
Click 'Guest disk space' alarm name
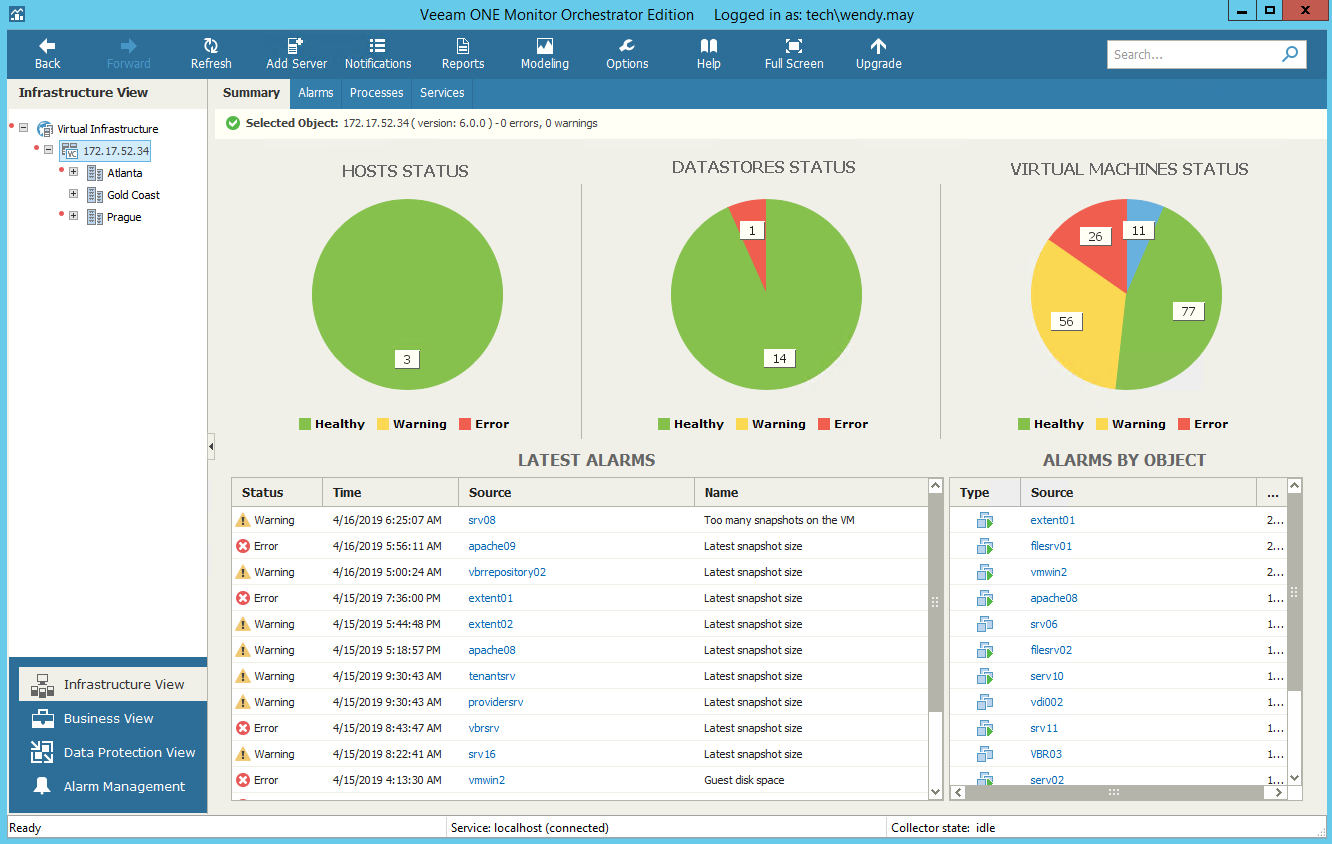(744, 780)
